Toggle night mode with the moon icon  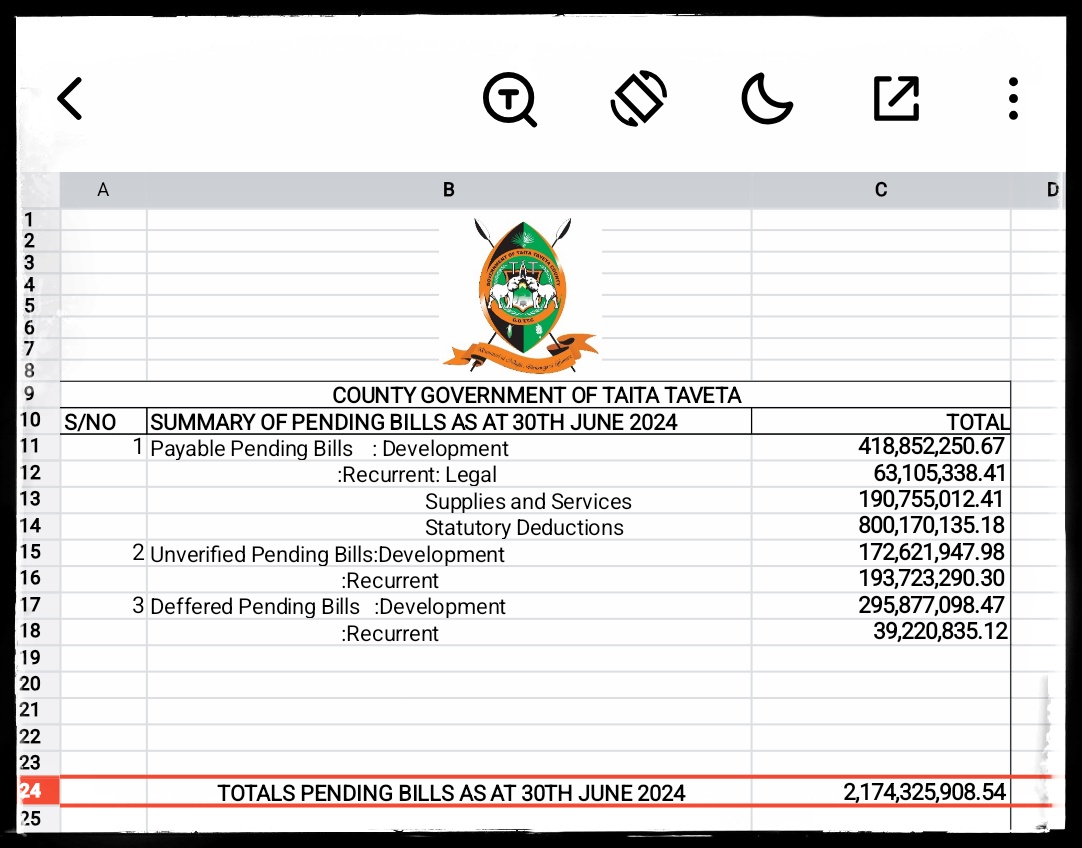[x=767, y=99]
